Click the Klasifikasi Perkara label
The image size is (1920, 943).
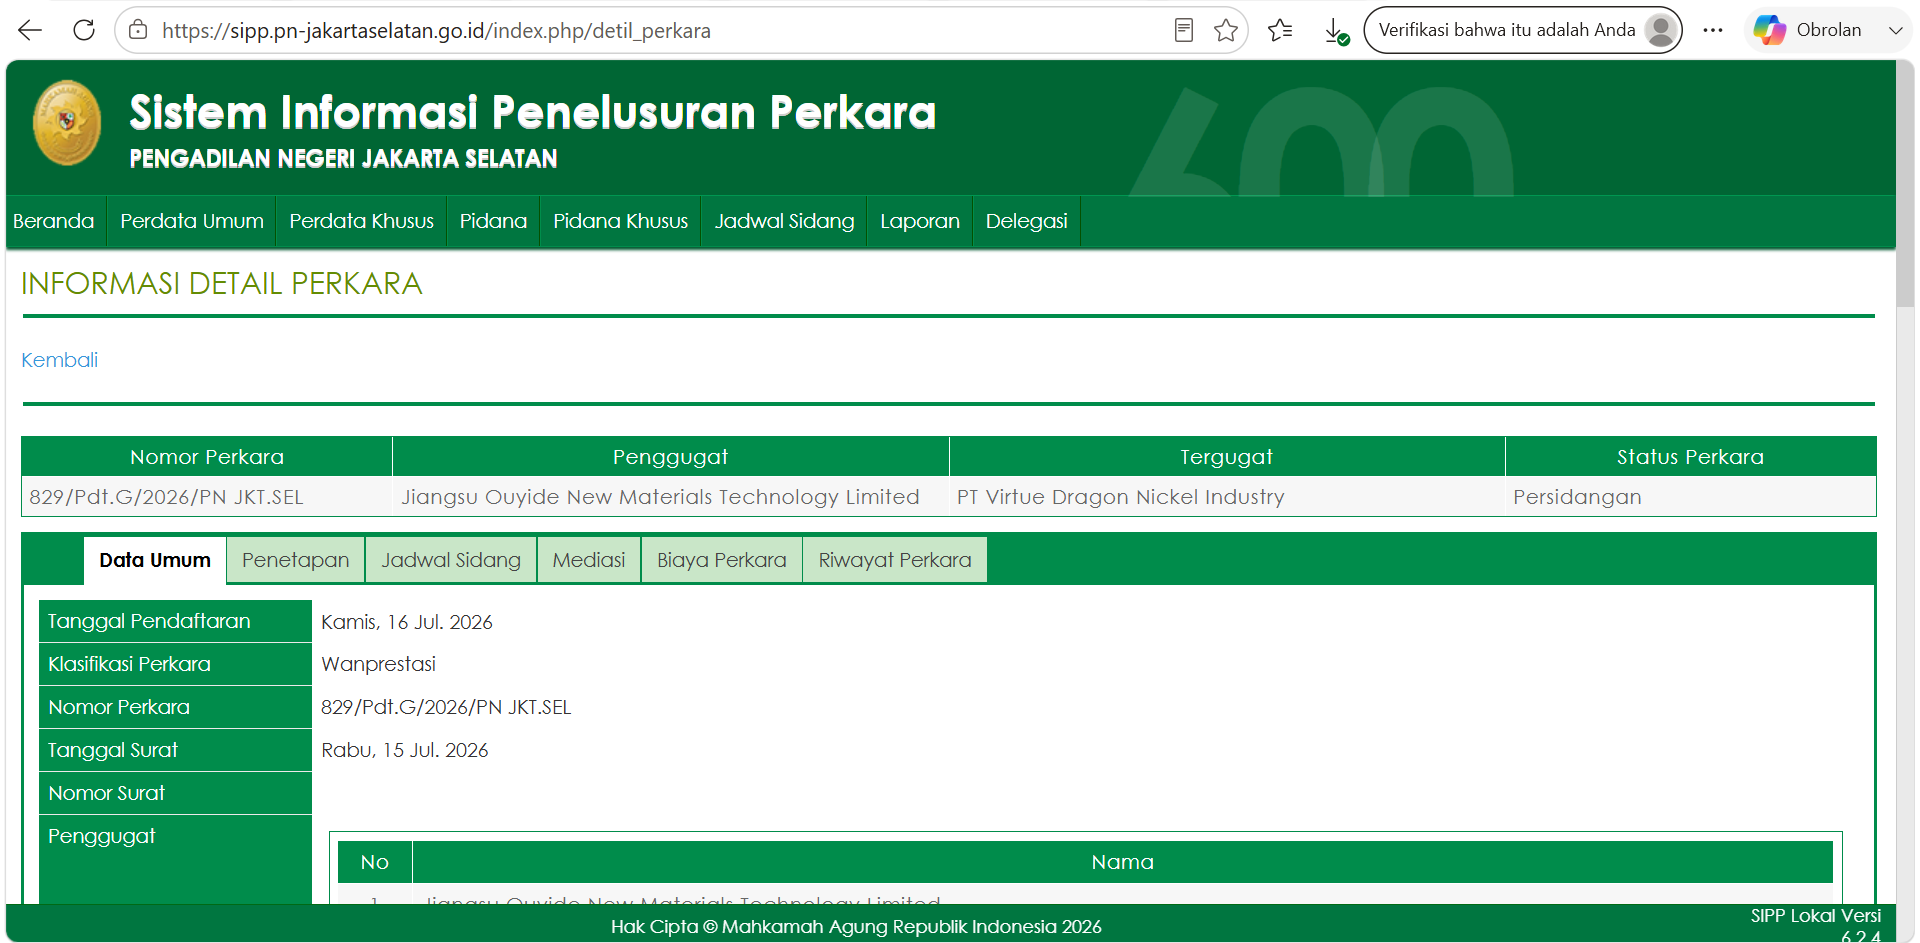175,664
